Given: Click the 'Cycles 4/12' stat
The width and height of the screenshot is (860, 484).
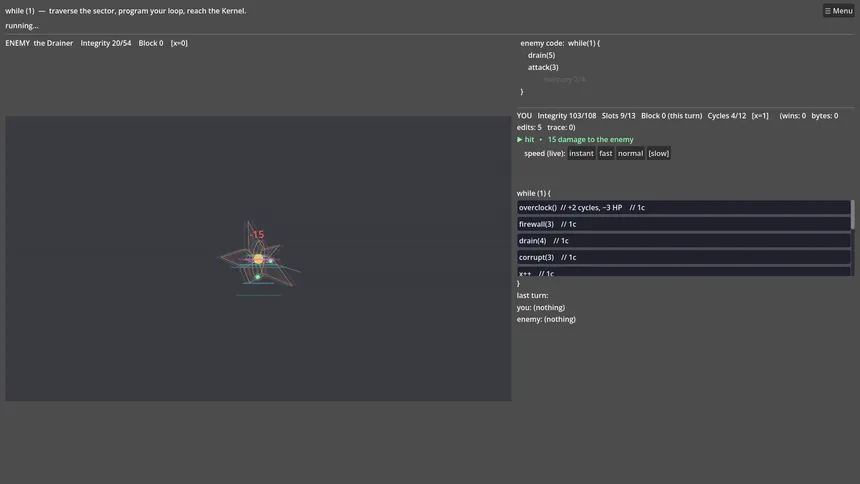Looking at the screenshot, I should tap(727, 116).
